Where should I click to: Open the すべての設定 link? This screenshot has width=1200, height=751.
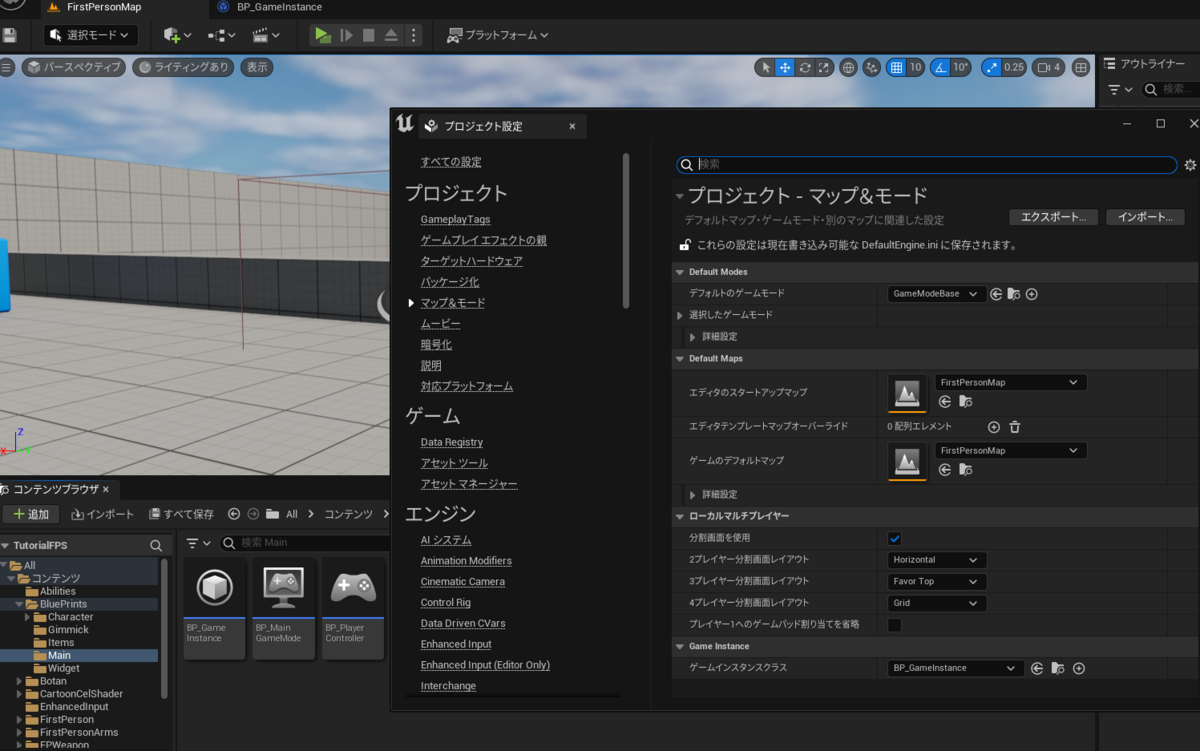click(x=451, y=162)
